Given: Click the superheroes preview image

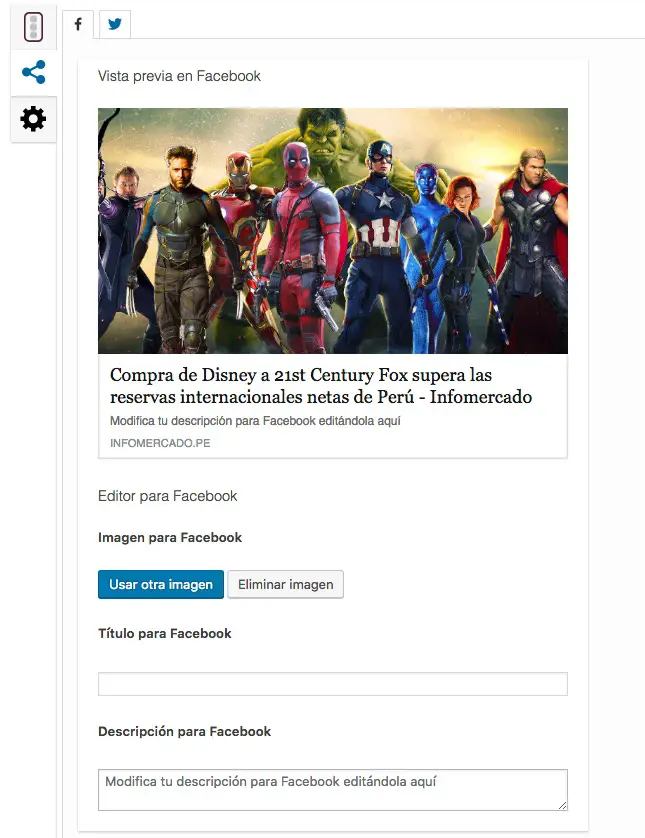Looking at the screenshot, I should tap(333, 231).
